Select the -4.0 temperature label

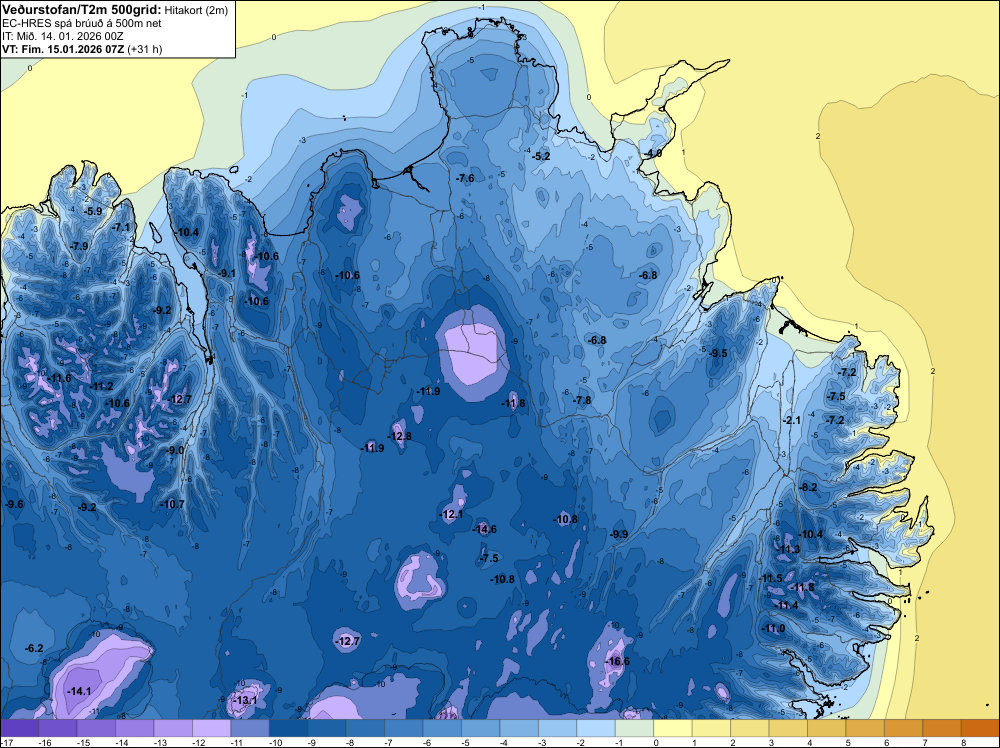pyautogui.click(x=652, y=154)
